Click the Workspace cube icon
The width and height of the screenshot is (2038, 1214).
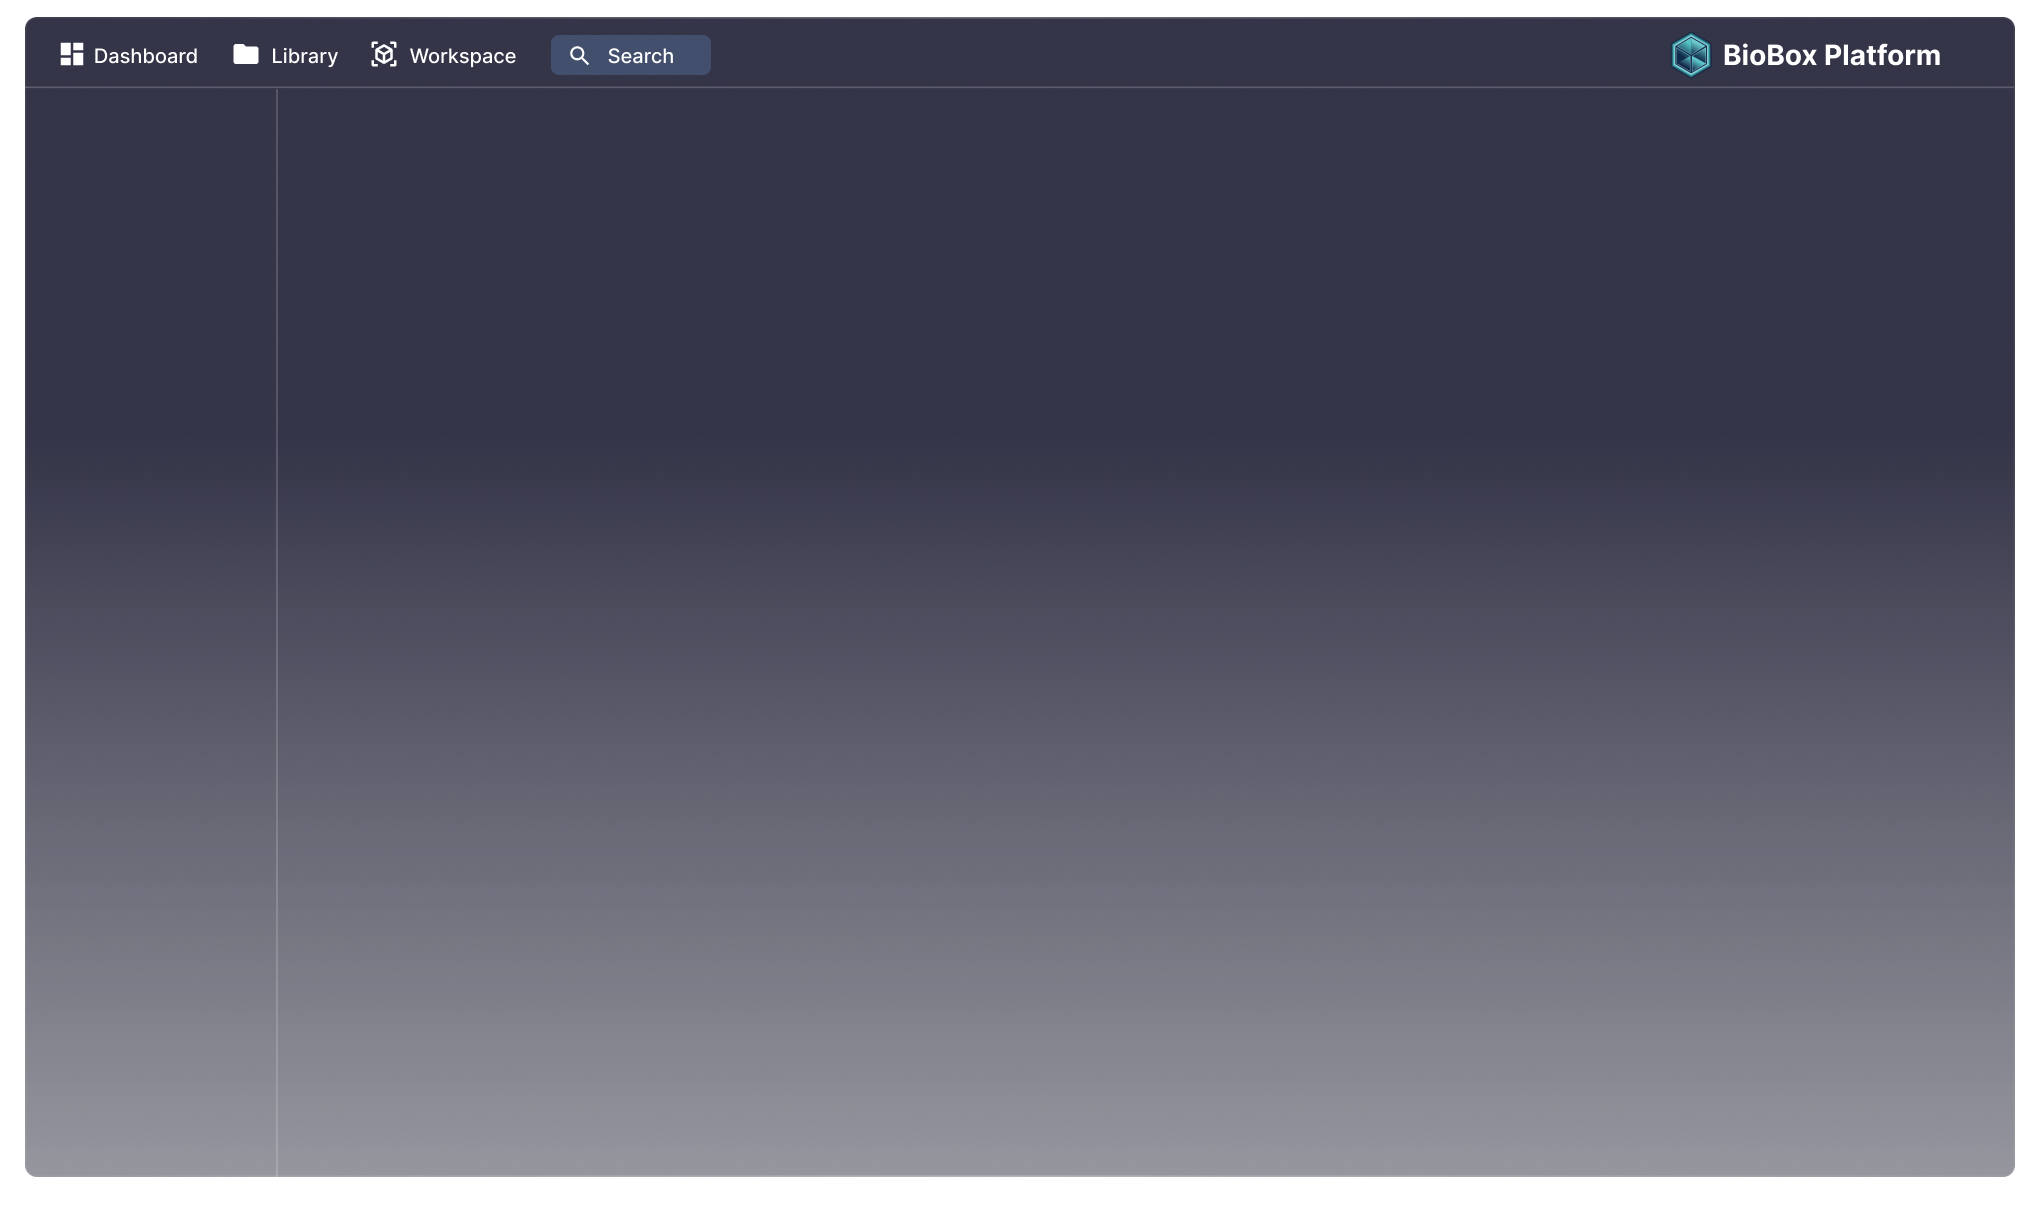pyautogui.click(x=384, y=55)
